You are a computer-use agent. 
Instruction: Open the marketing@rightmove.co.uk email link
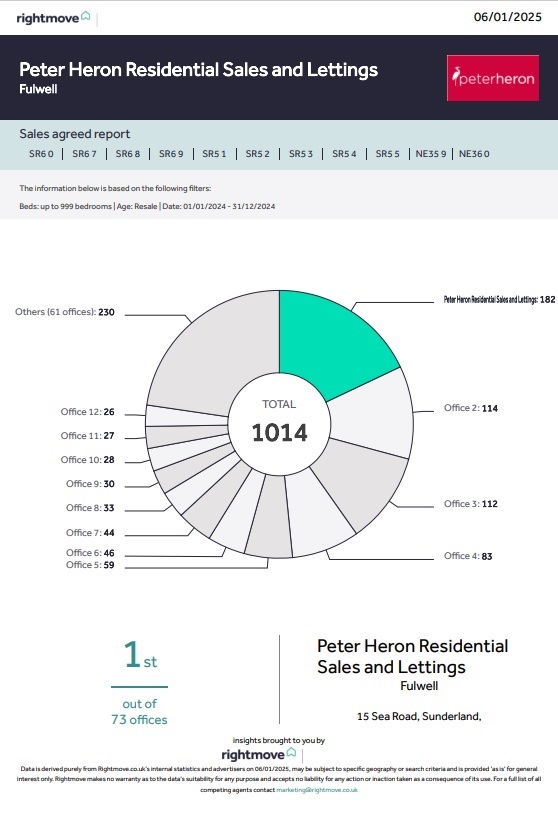[317, 790]
